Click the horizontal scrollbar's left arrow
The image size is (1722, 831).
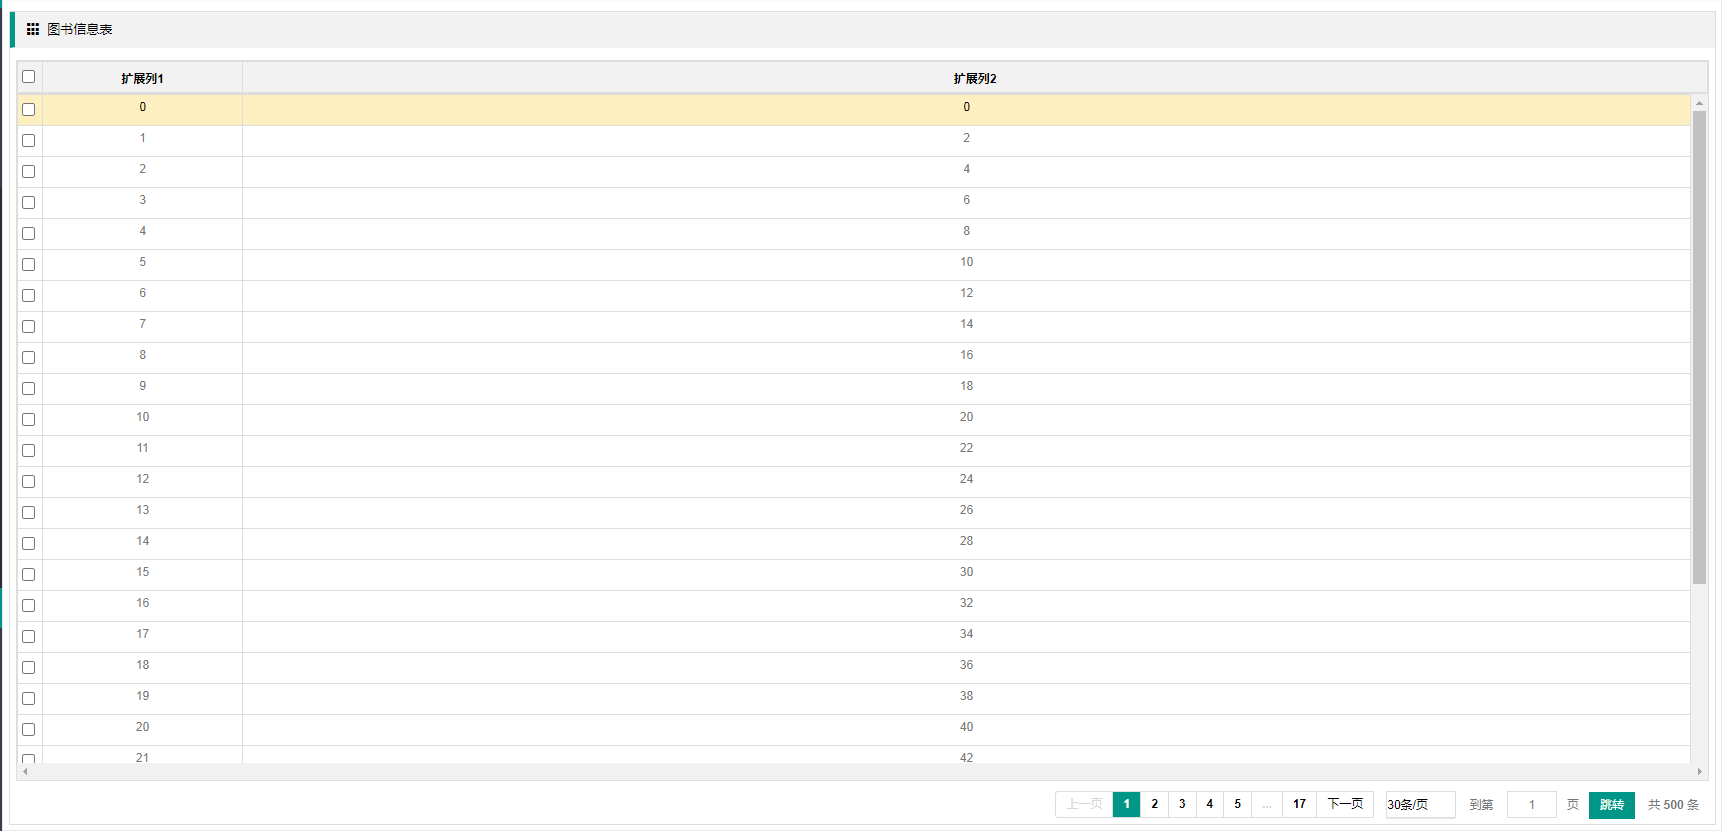(x=25, y=772)
